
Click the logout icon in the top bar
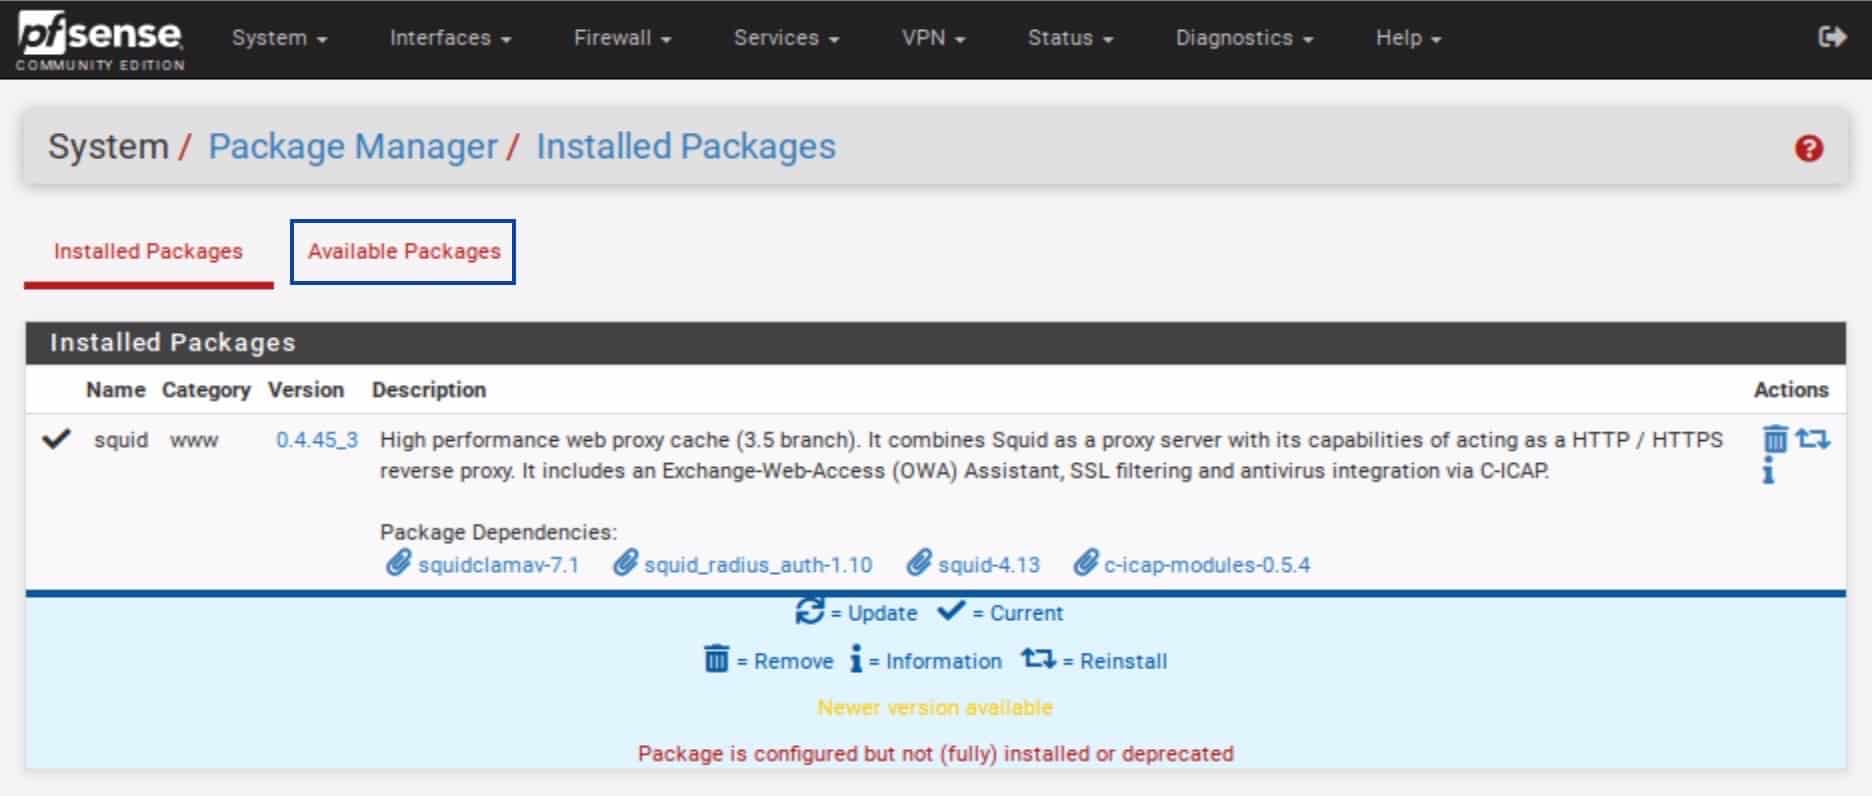click(1831, 38)
